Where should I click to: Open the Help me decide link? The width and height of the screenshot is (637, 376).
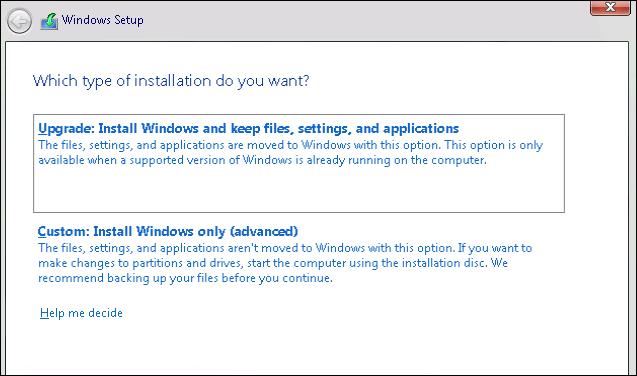pyautogui.click(x=81, y=313)
